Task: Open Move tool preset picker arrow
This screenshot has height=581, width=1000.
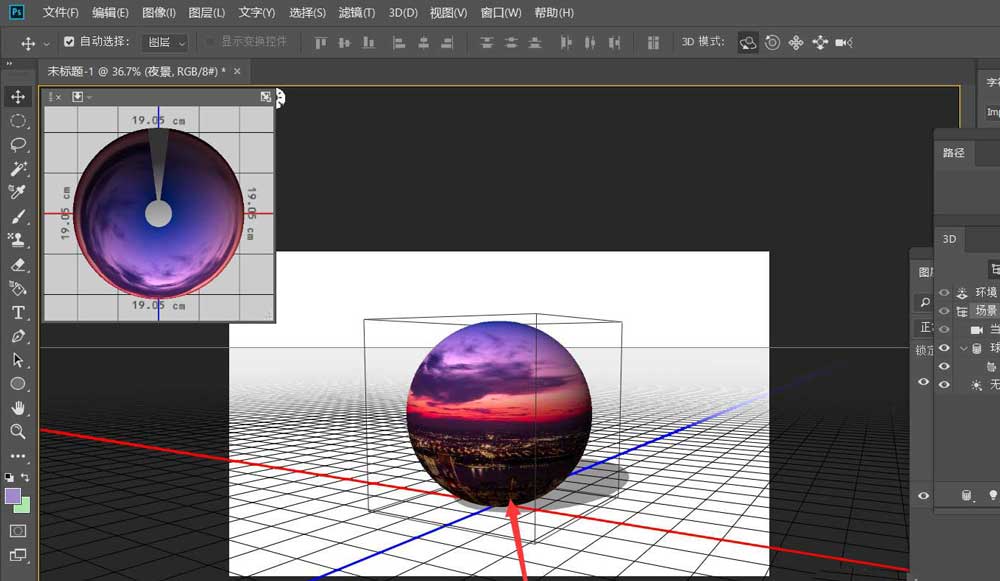Action: pyautogui.click(x=46, y=43)
